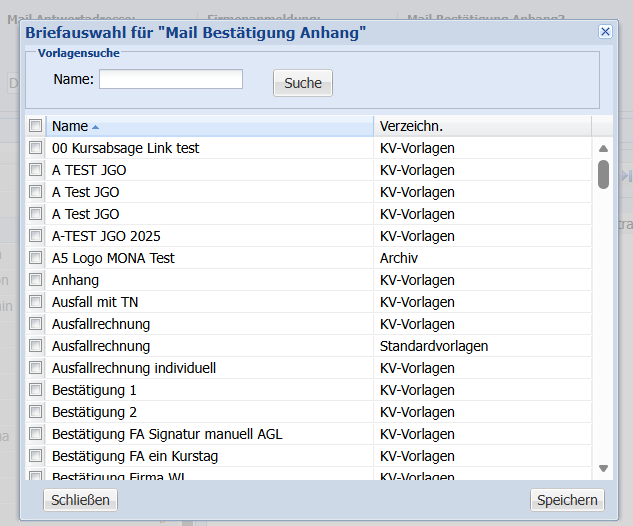Click the Name column sort arrow
633x526 pixels.
[x=96, y=127]
